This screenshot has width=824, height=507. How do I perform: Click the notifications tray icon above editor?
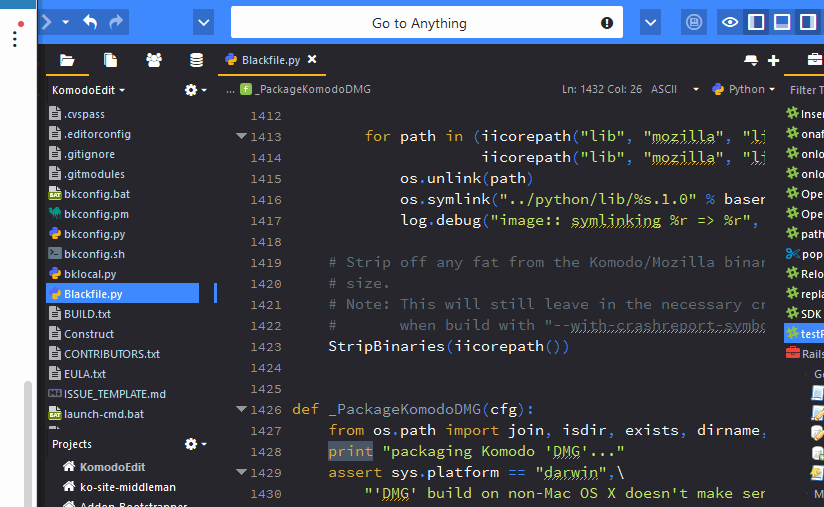pos(751,60)
